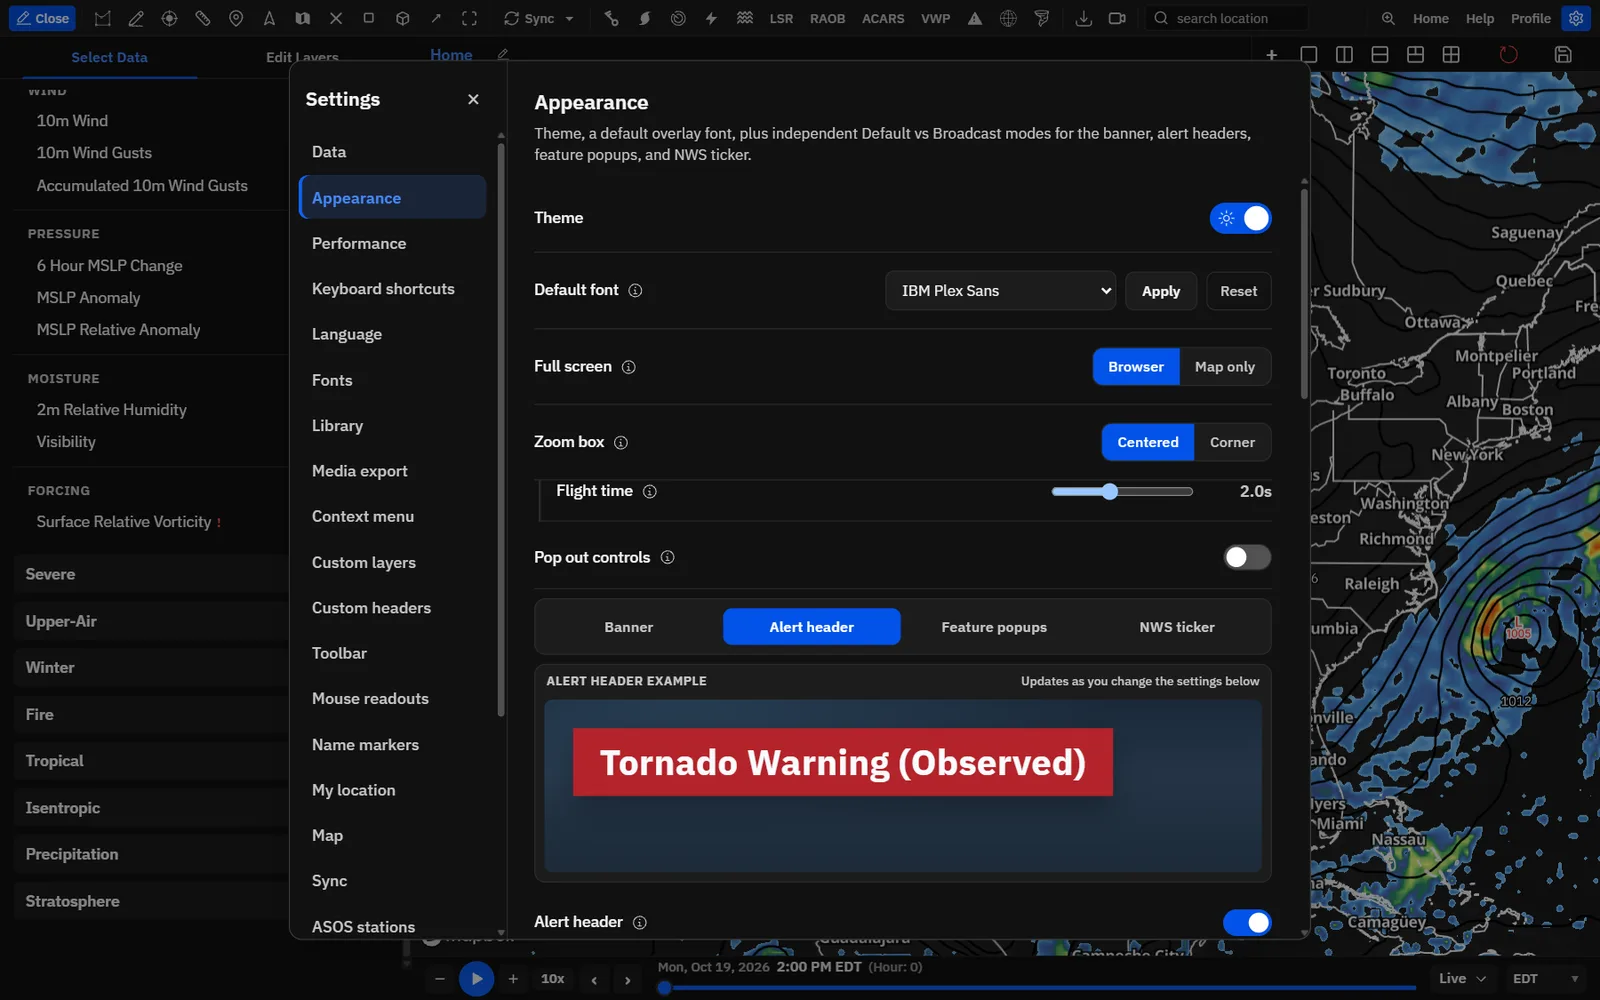Open Keyboard shortcuts settings section
This screenshot has height=1000, width=1600.
[392, 289]
